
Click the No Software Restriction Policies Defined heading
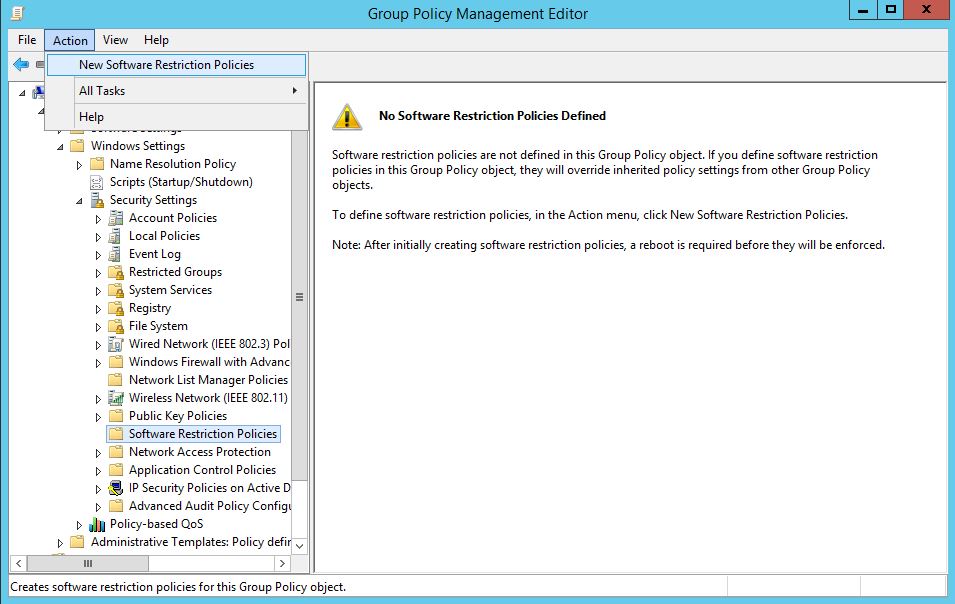click(x=492, y=116)
